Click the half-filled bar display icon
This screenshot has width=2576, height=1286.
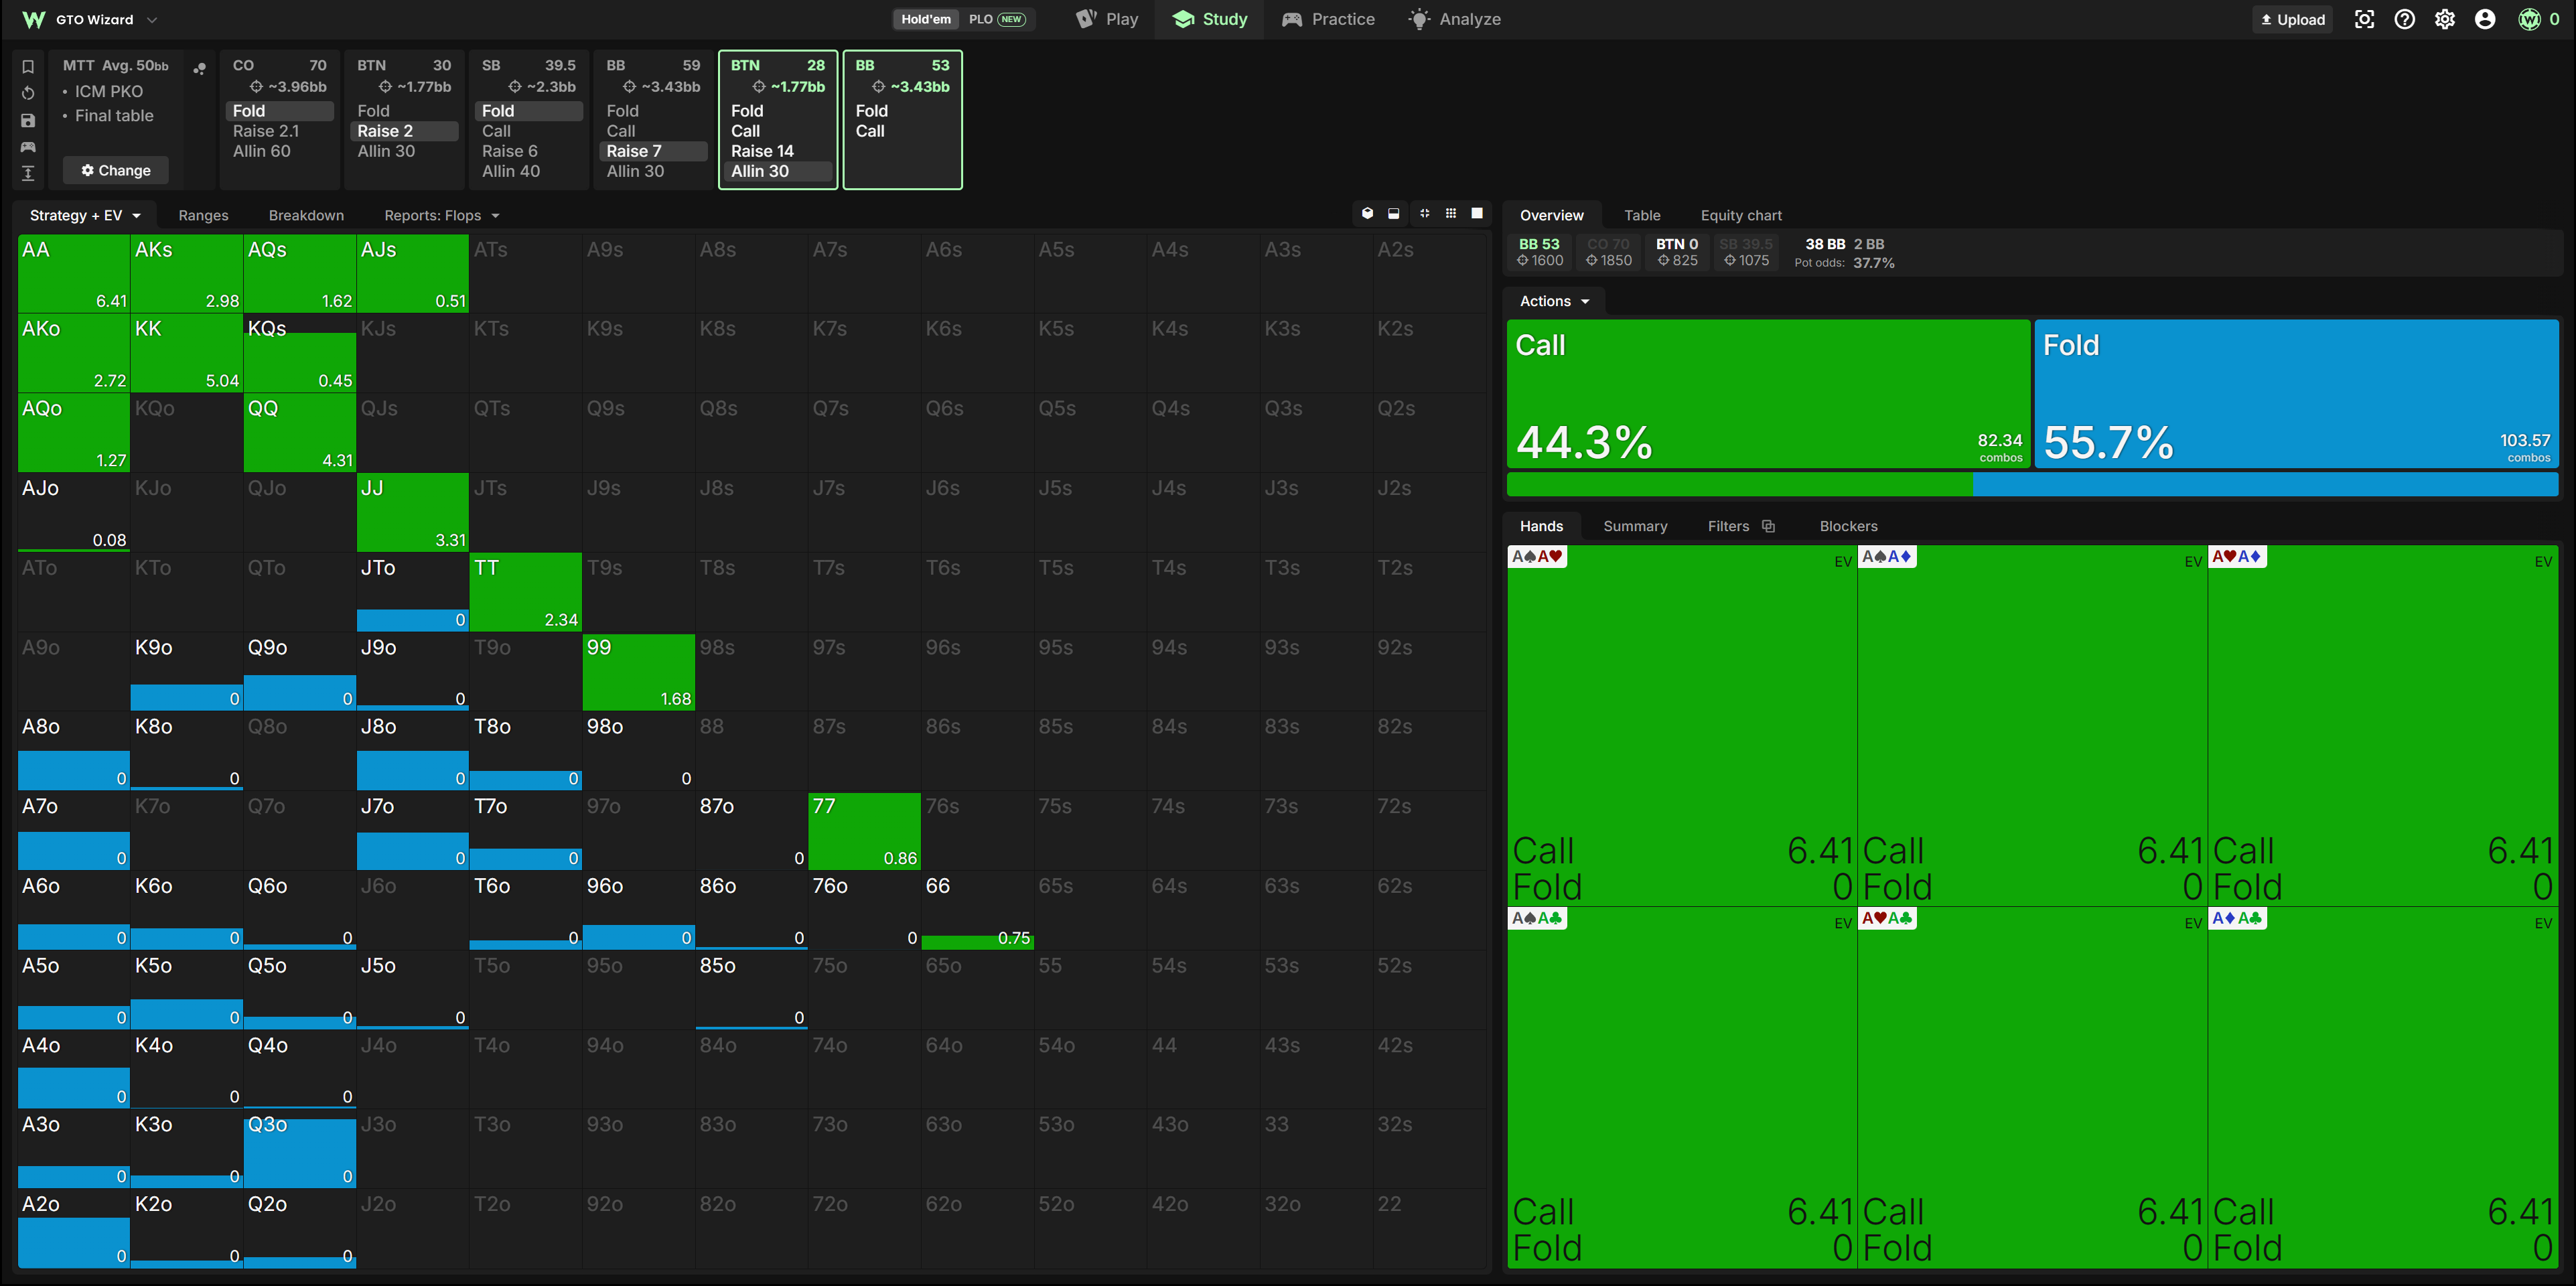coord(1394,213)
